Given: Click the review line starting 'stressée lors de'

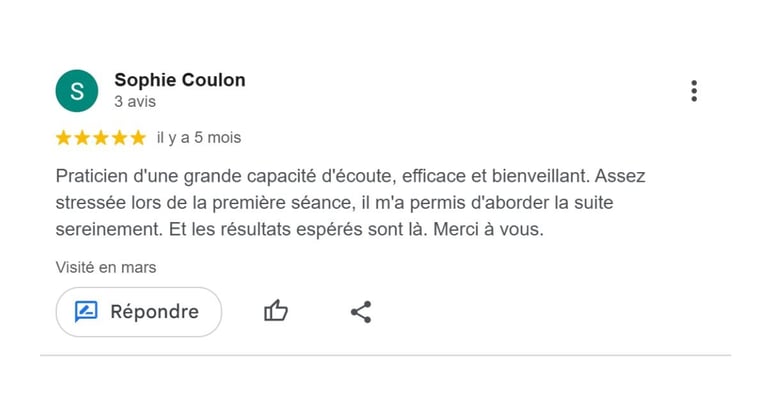Looking at the screenshot, I should click(x=334, y=203).
